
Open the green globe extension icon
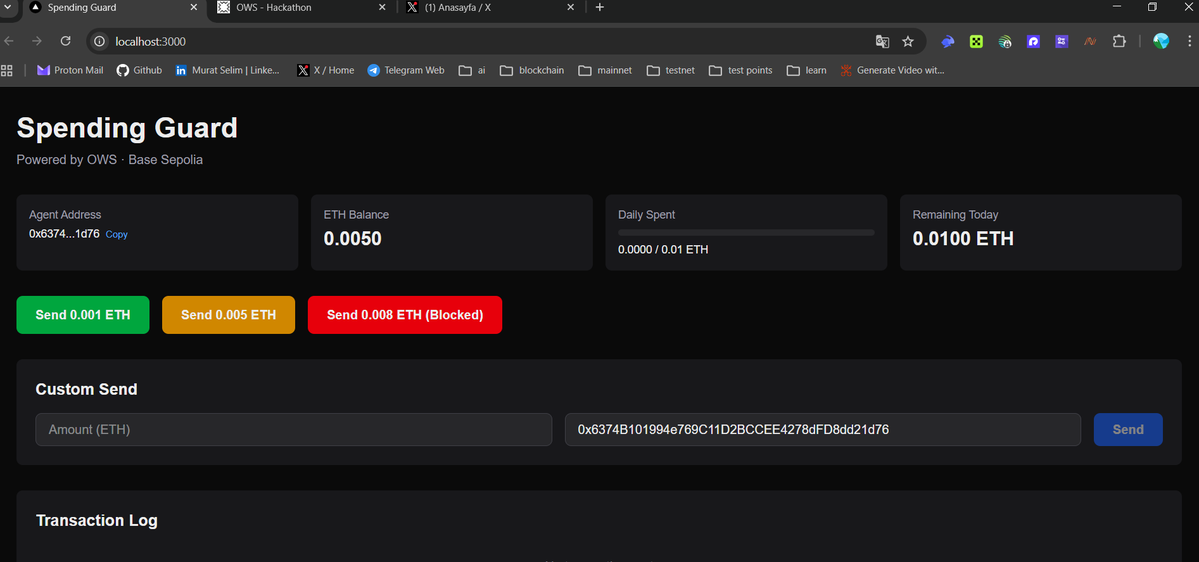pyautogui.click(x=1005, y=41)
